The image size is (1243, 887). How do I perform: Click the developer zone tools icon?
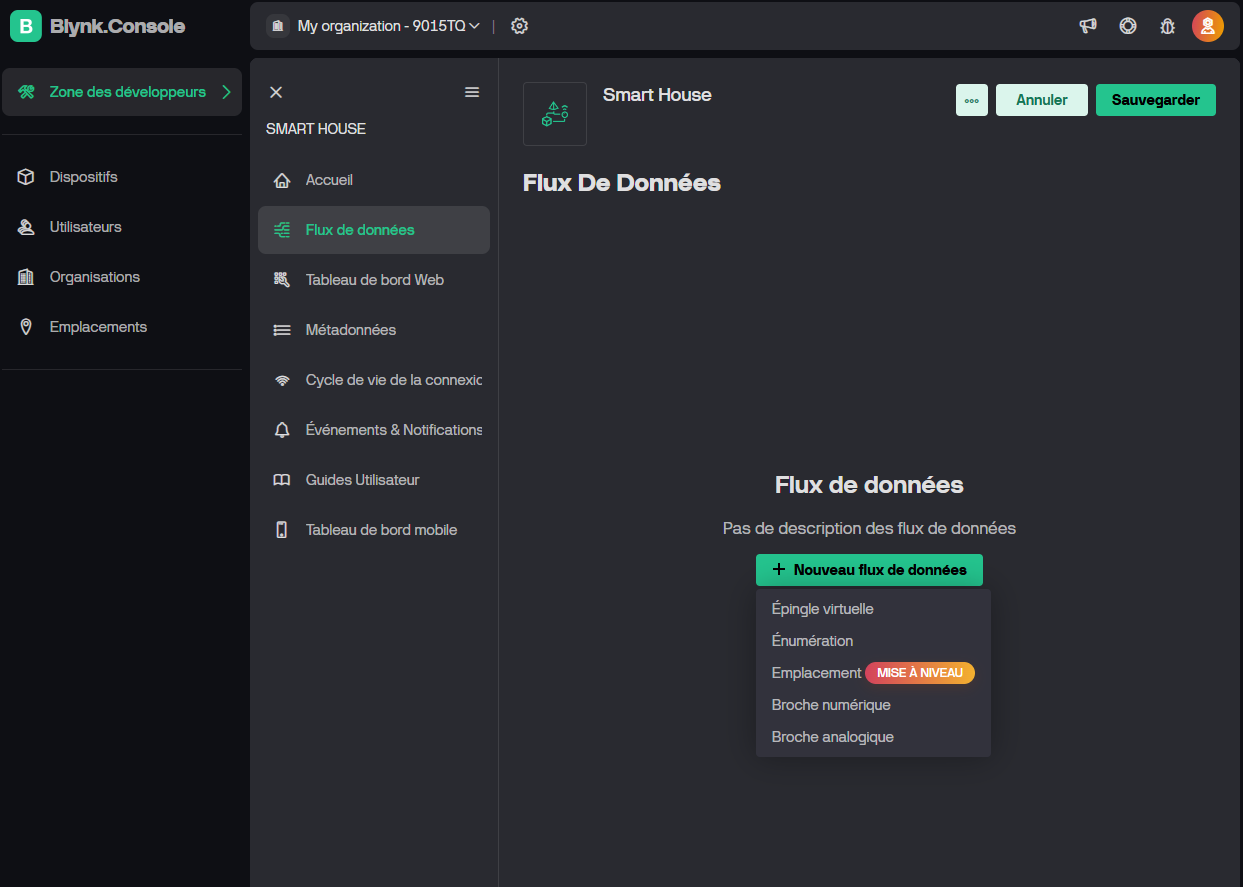(x=26, y=92)
